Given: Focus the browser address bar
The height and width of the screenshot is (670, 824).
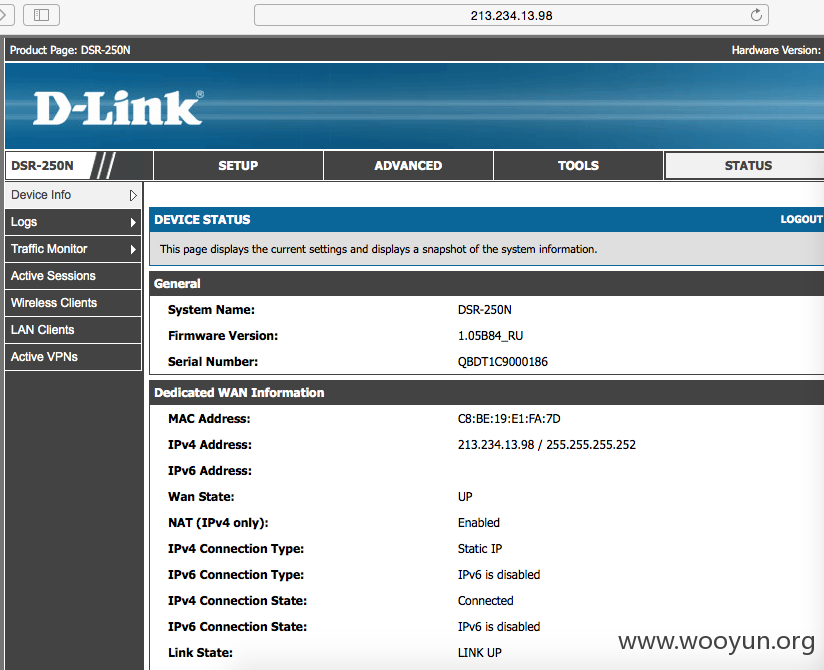Looking at the screenshot, I should [511, 15].
